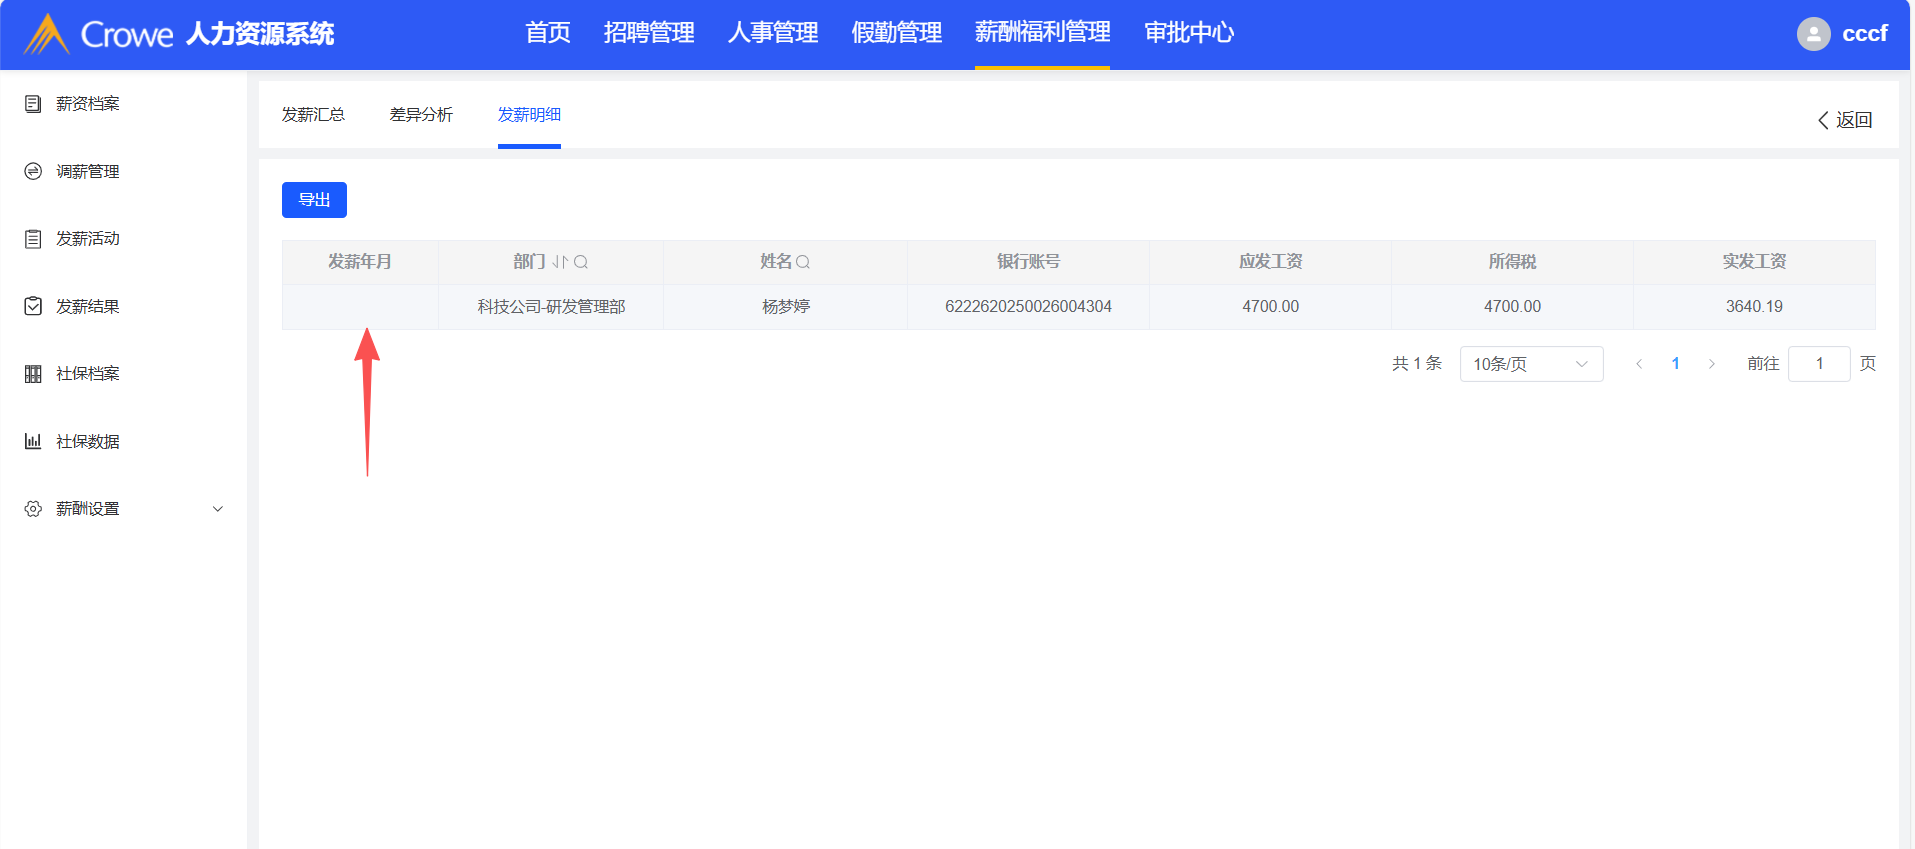This screenshot has width=1915, height=849.
Task: Click the 调薪管理 sidebar icon
Action: pyautogui.click(x=33, y=171)
